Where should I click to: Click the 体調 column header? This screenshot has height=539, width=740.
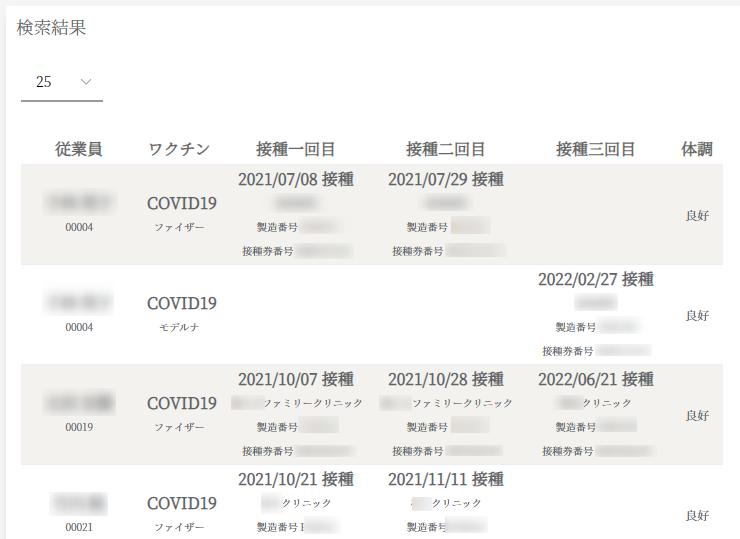[696, 149]
